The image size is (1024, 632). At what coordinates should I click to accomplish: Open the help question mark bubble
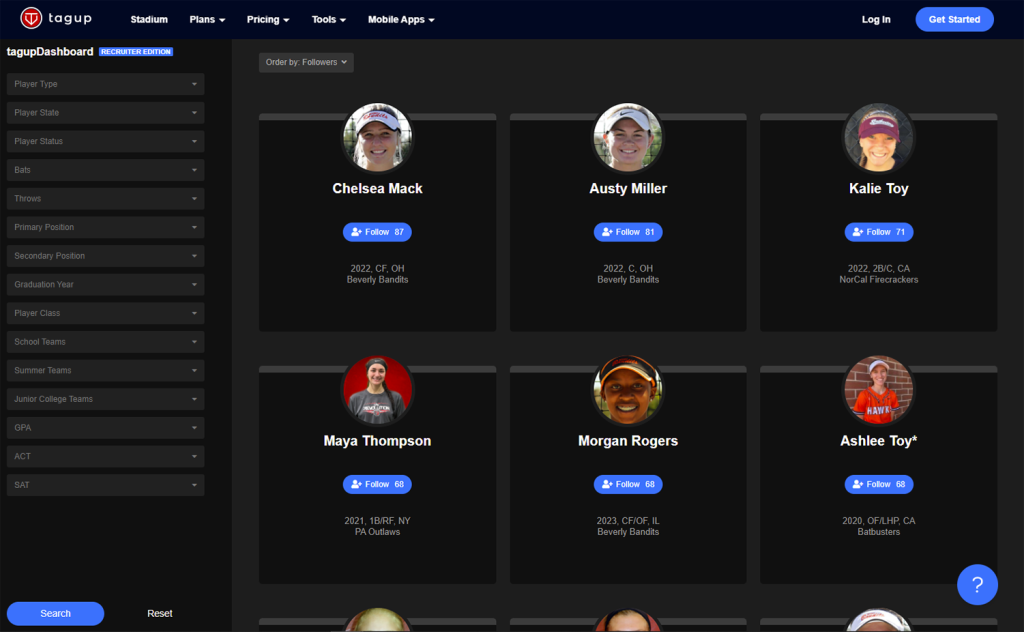[977, 585]
